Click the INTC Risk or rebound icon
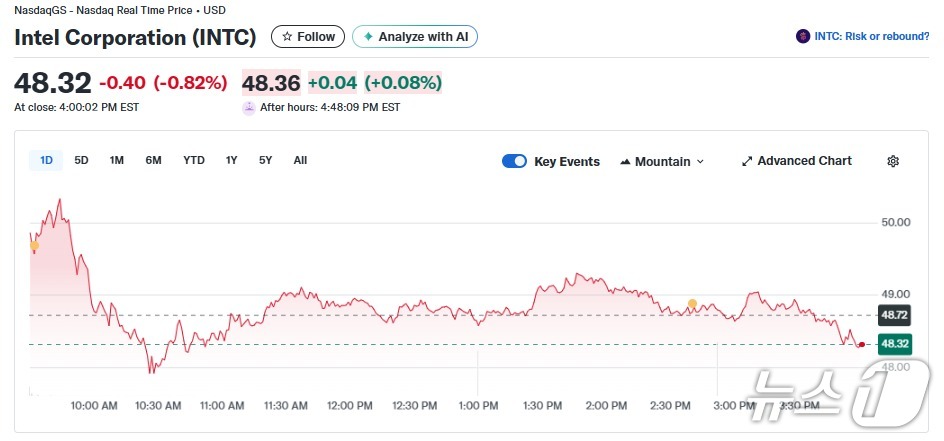Image resolution: width=944 pixels, height=441 pixels. pos(803,37)
